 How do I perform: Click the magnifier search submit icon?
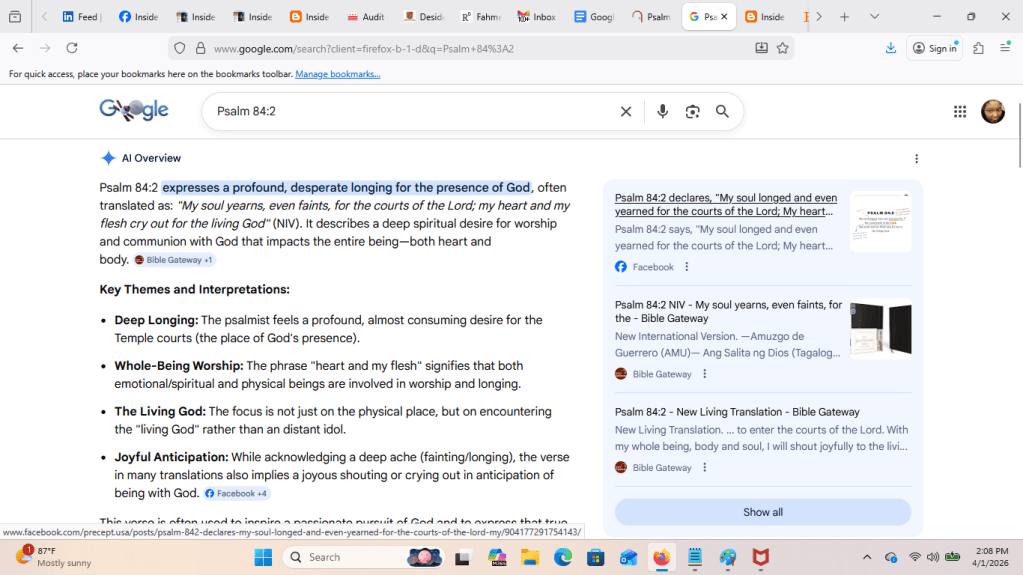pyautogui.click(x=722, y=112)
